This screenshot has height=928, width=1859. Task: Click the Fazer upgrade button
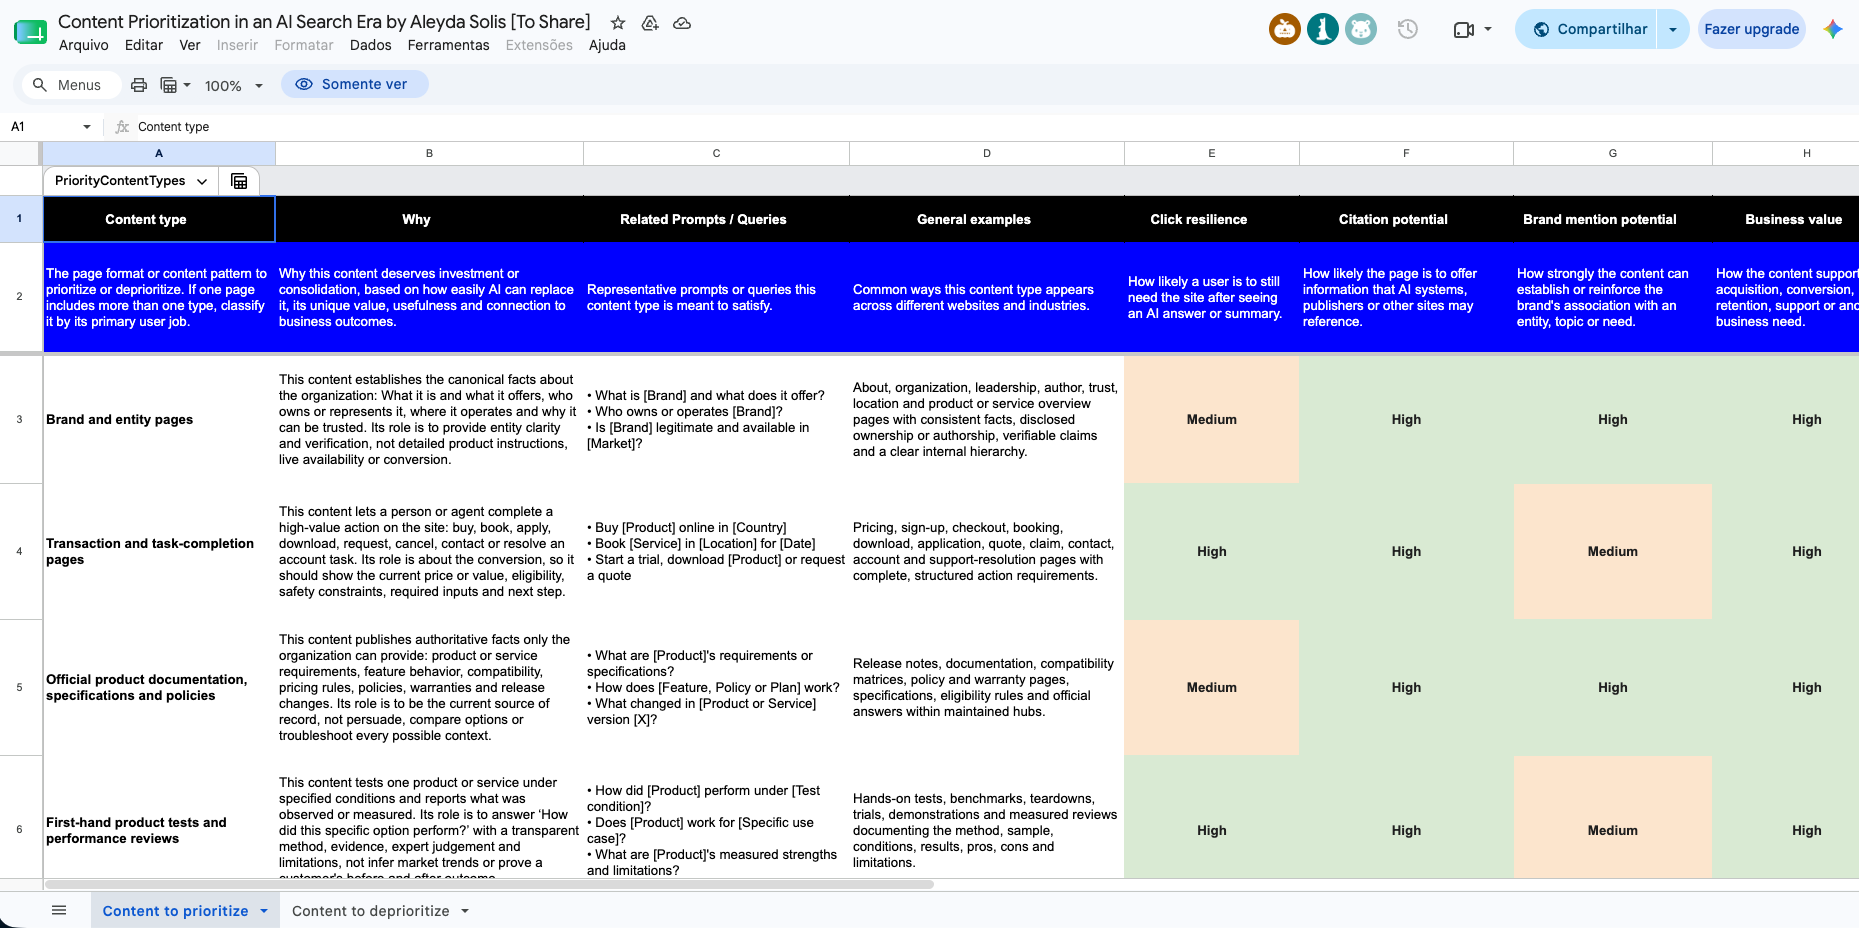[1751, 29]
